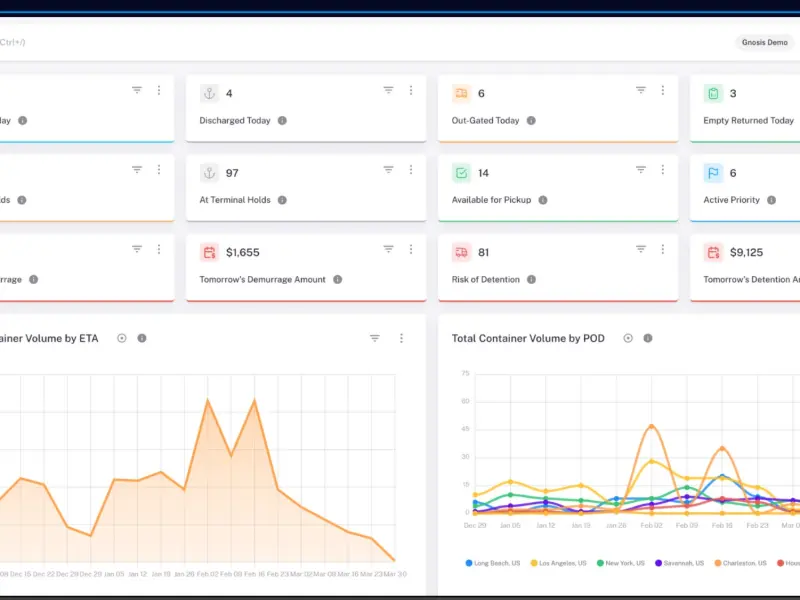Click info icon beside Available for Pickup
This screenshot has height=600, width=800.
[x=543, y=200]
